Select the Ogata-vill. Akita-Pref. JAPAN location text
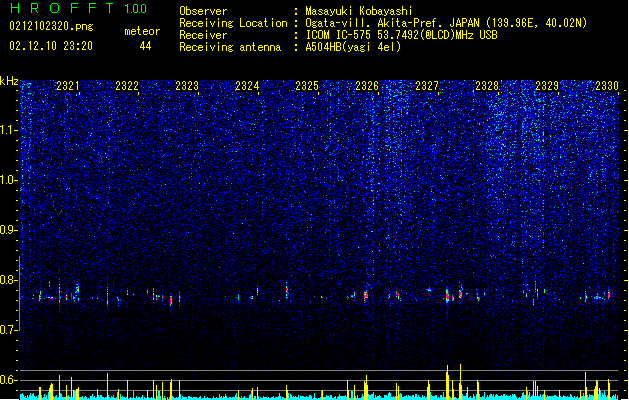 [x=446, y=23]
